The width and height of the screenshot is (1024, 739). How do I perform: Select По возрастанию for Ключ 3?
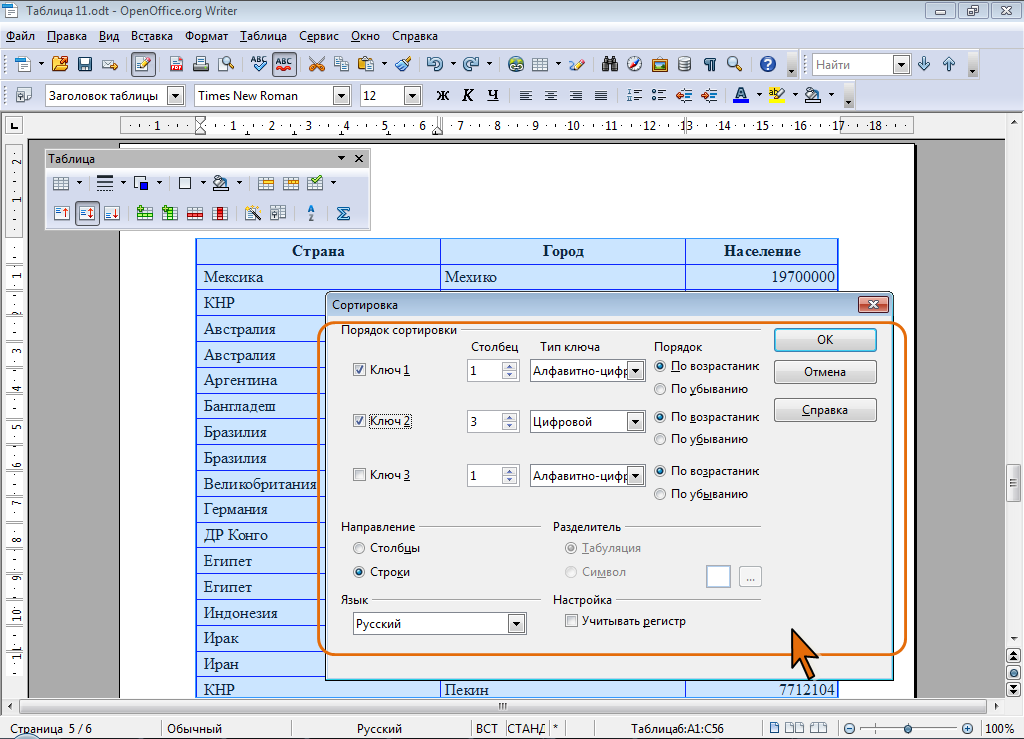[x=660, y=471]
